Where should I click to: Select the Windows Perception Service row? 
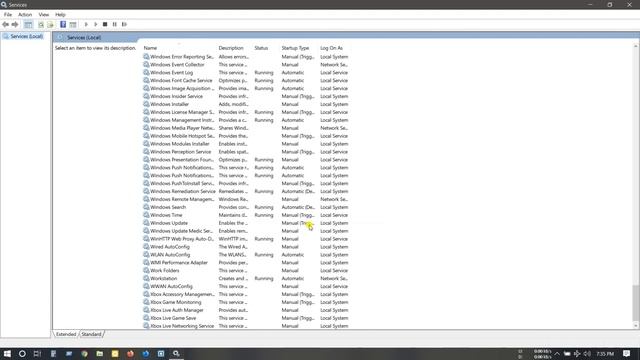[246, 152]
